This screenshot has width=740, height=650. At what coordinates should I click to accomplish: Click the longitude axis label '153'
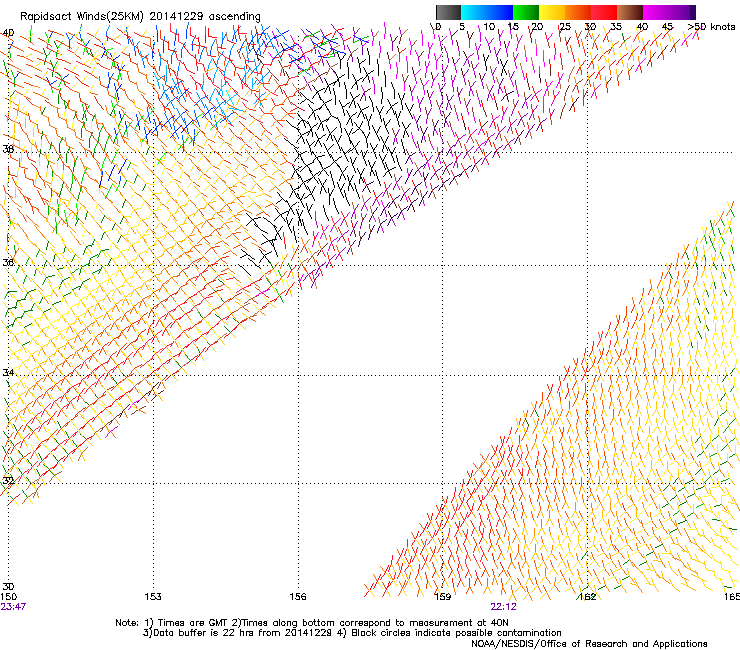click(153, 597)
